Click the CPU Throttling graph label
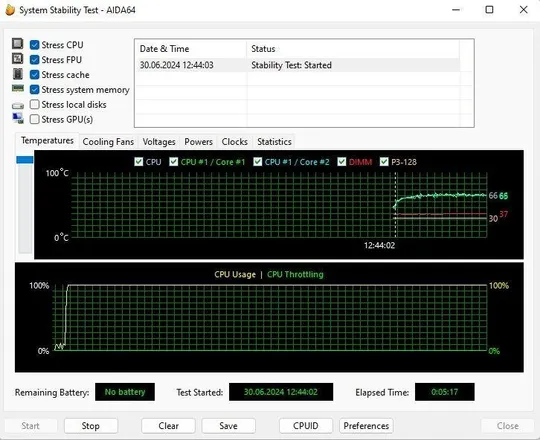Image resolution: width=540 pixels, height=440 pixels. pos(295,274)
